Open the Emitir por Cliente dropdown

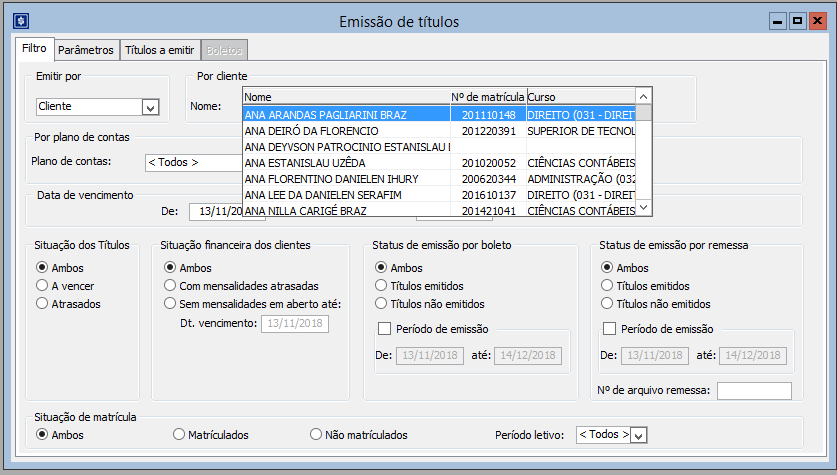click(150, 107)
